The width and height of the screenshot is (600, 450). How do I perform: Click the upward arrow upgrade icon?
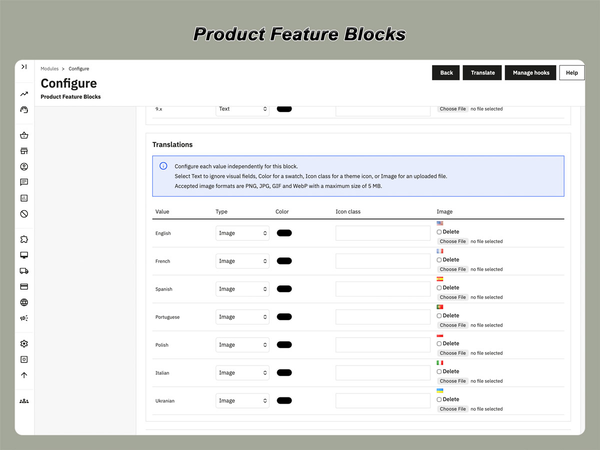(x=24, y=375)
